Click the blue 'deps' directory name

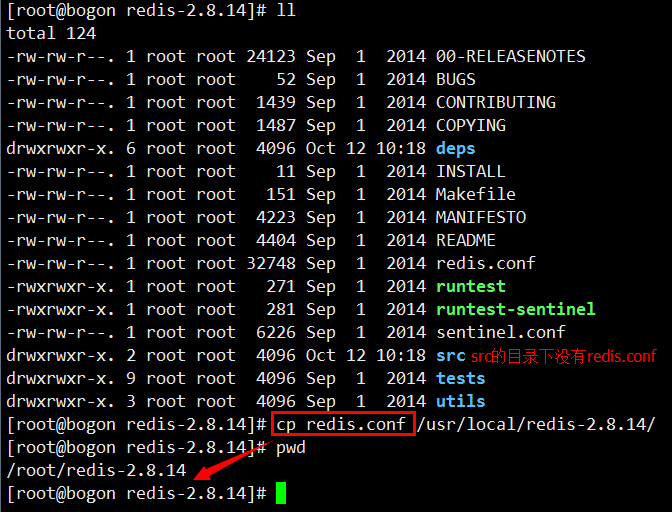(456, 148)
